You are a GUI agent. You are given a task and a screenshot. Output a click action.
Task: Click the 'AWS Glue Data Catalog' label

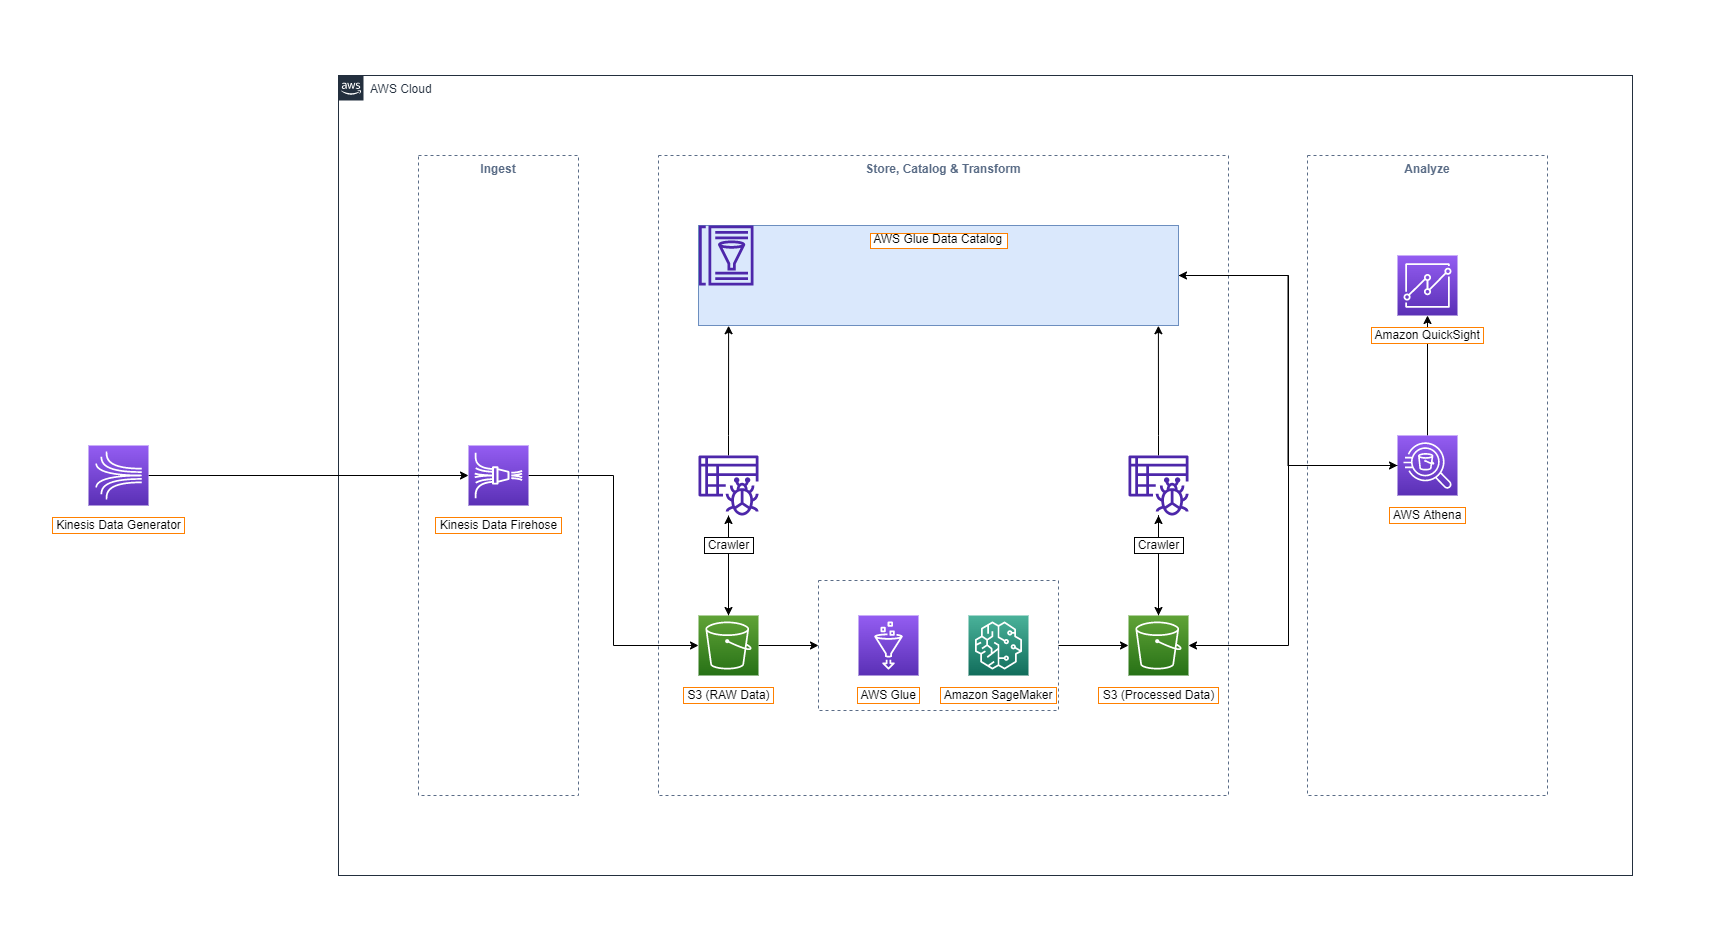tap(938, 239)
